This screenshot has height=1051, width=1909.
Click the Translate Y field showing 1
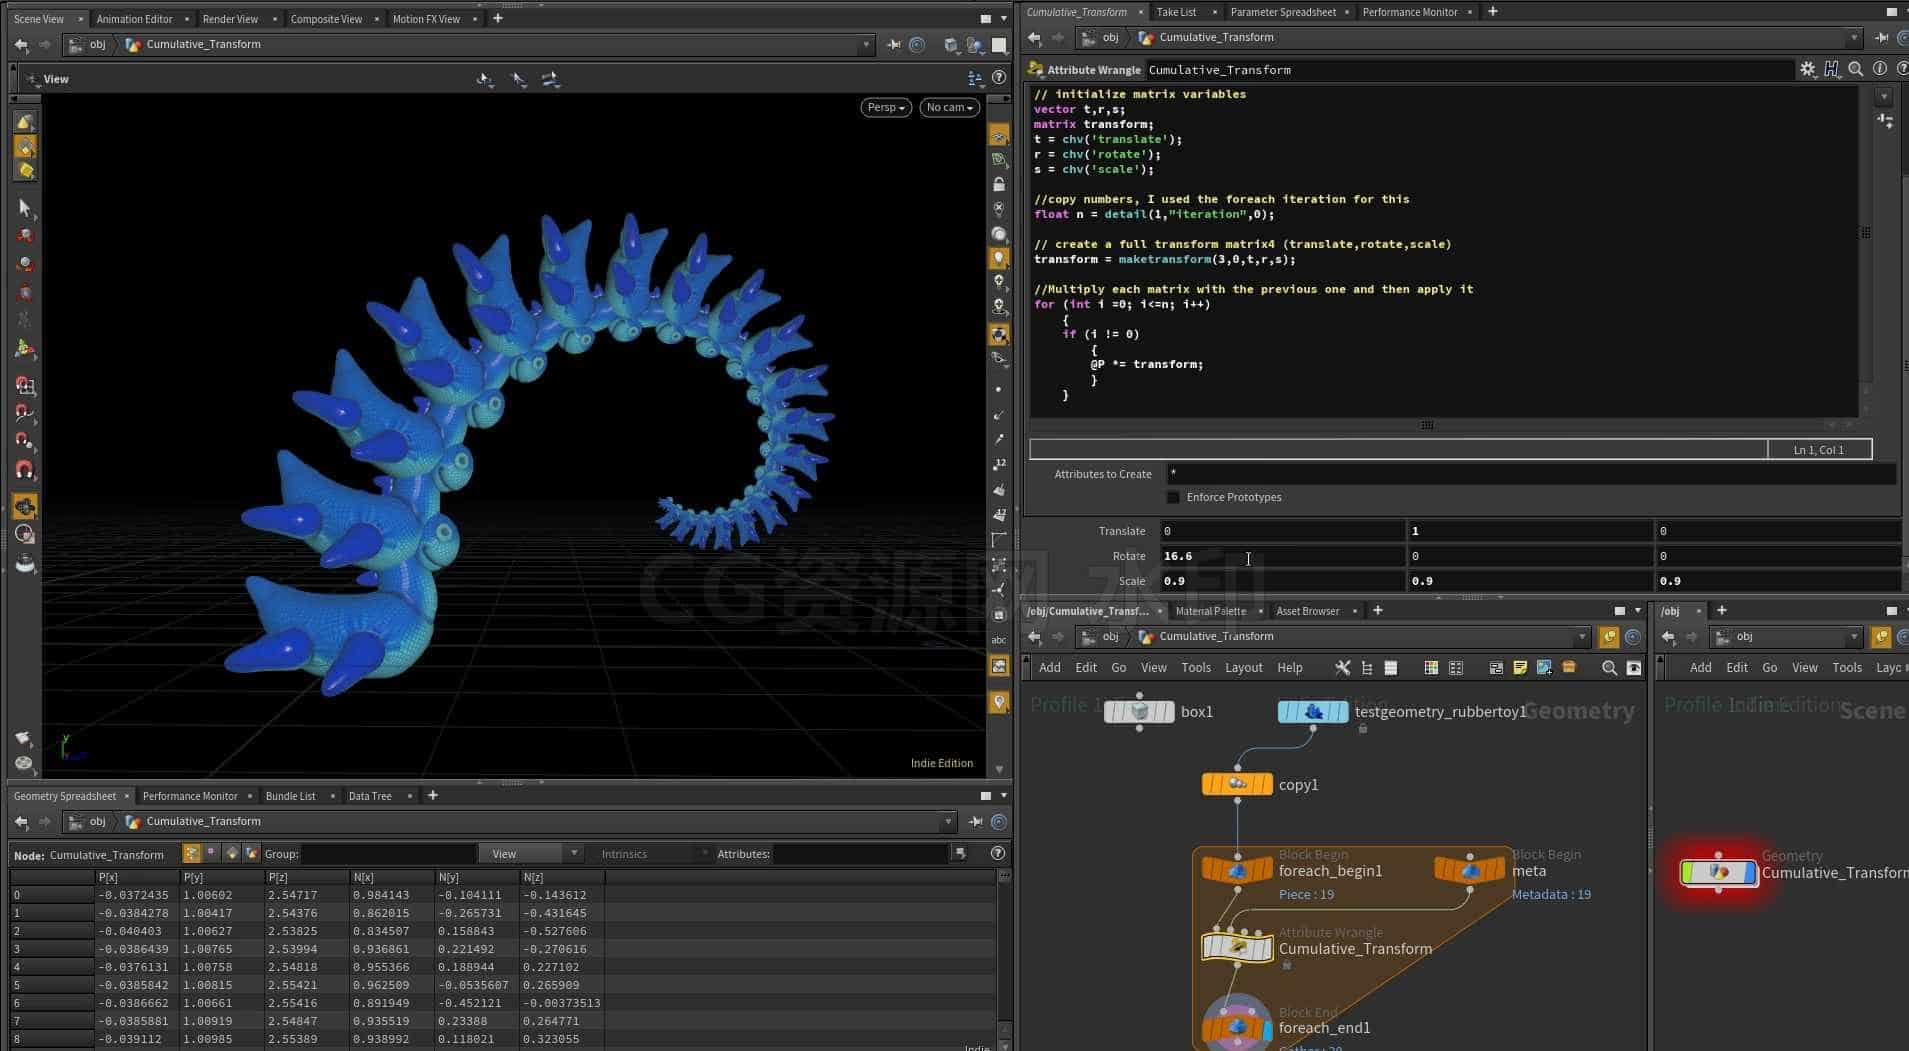click(1530, 531)
